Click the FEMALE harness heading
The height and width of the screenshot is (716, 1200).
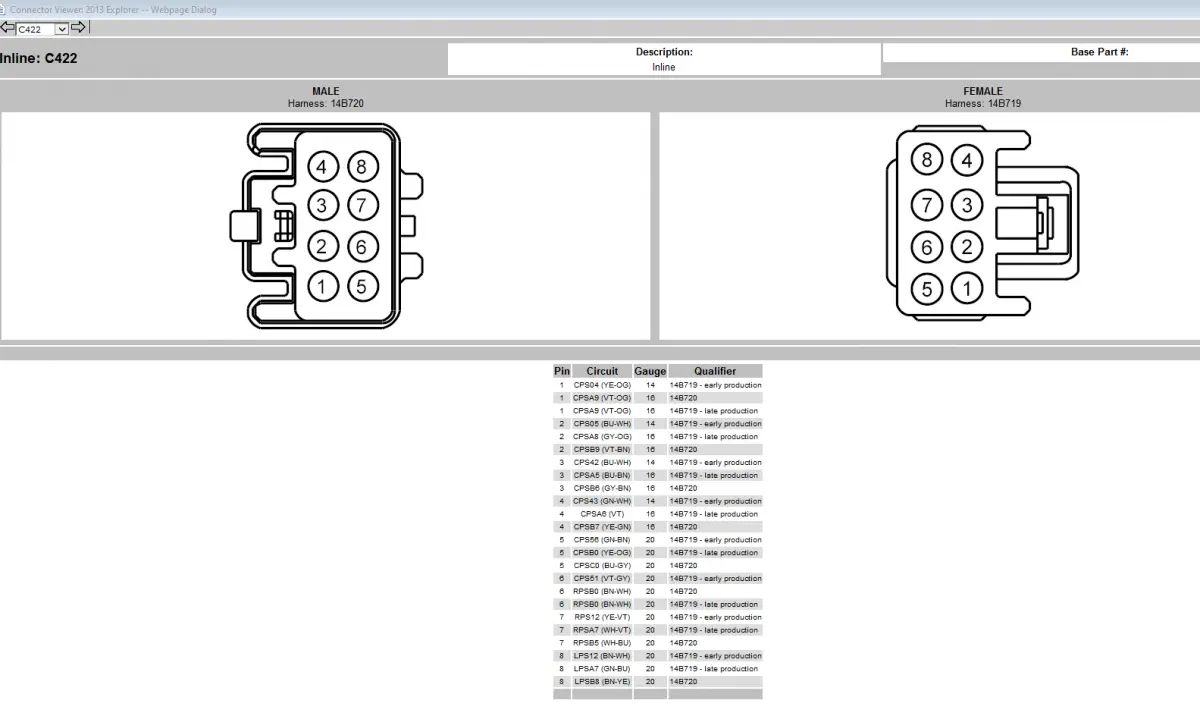pyautogui.click(x=983, y=91)
